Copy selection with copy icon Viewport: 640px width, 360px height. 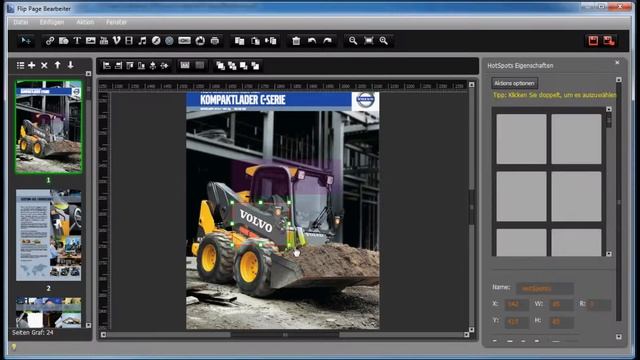pyautogui.click(x=240, y=40)
